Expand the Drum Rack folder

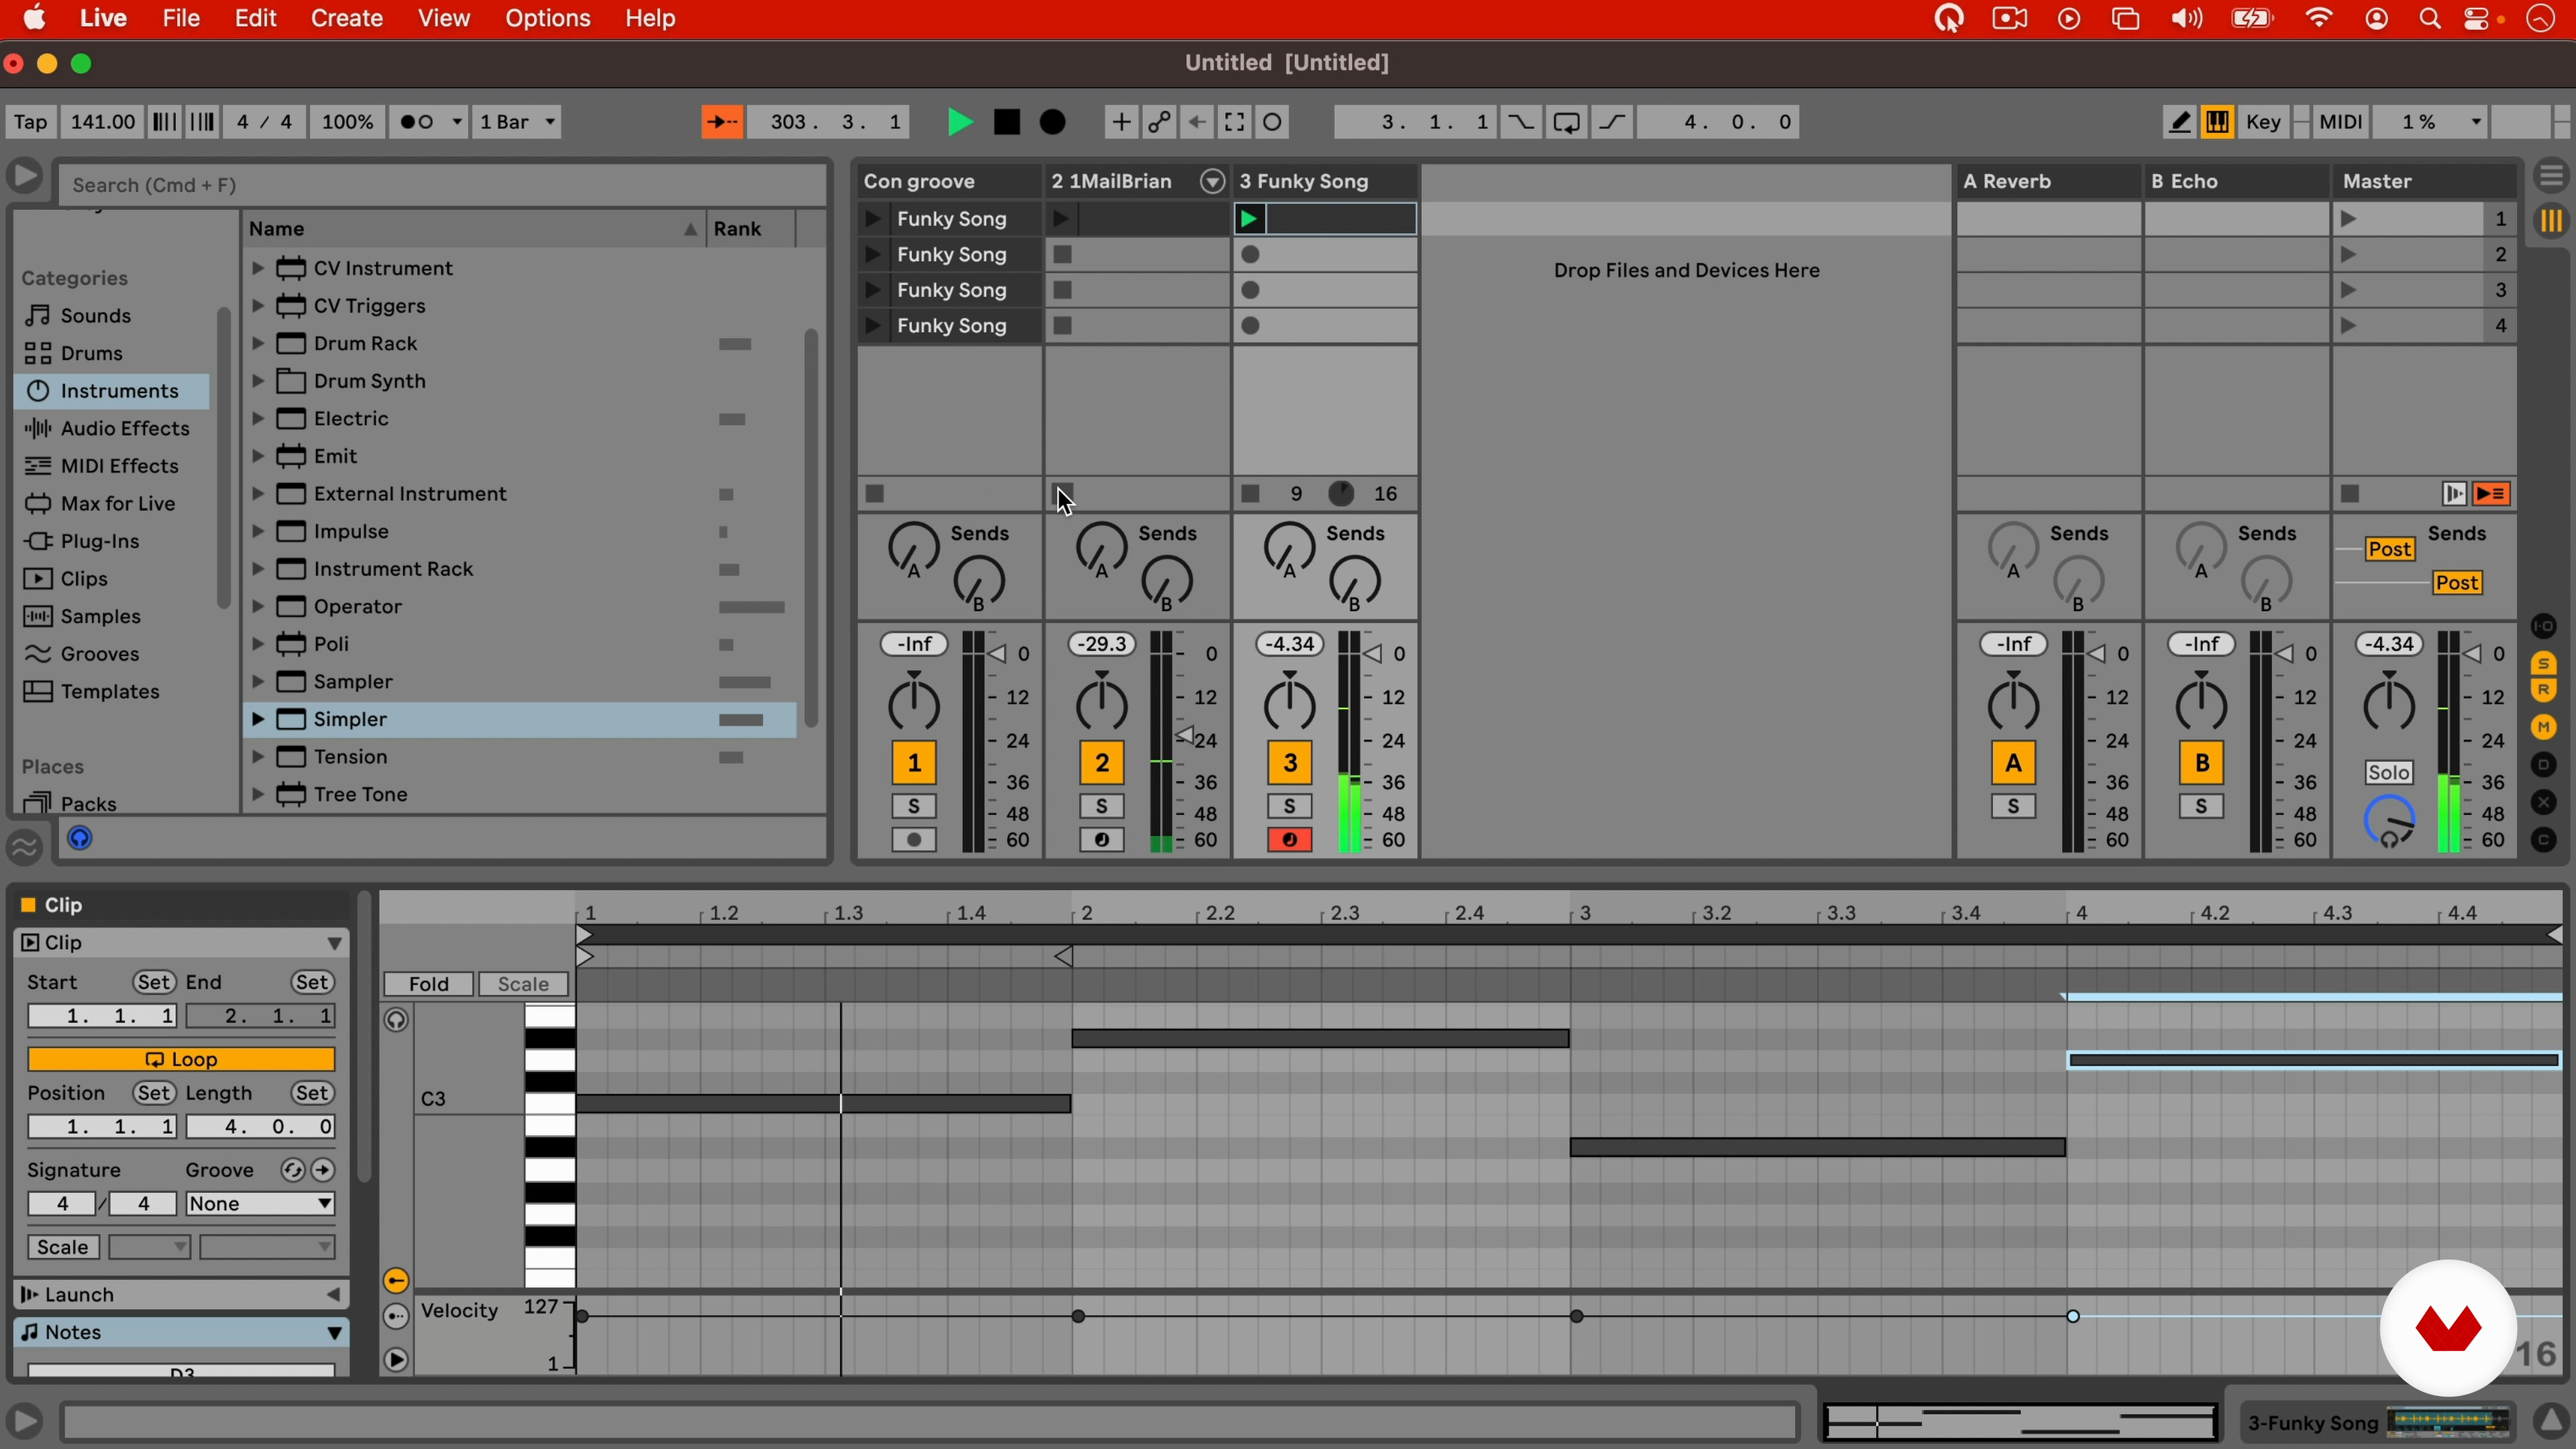257,344
